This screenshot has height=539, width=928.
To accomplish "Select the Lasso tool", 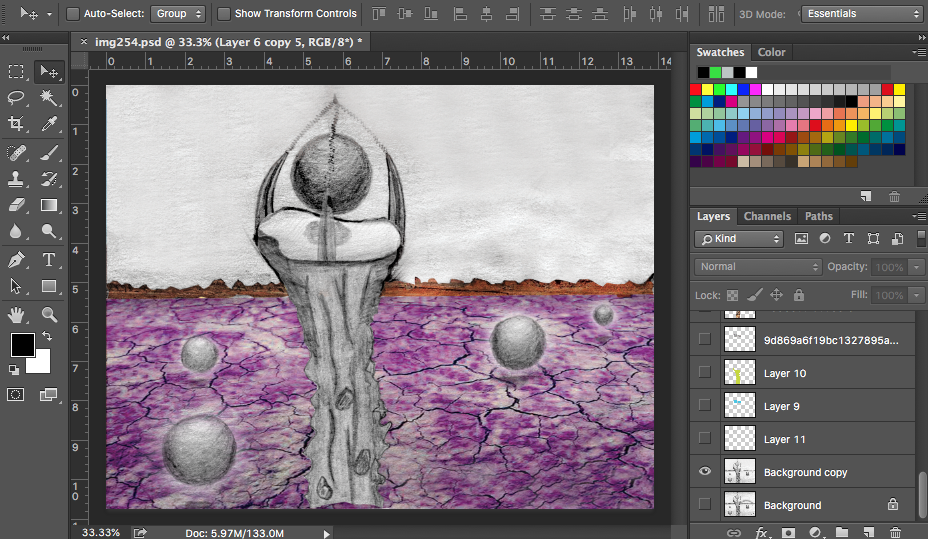I will click(17, 98).
